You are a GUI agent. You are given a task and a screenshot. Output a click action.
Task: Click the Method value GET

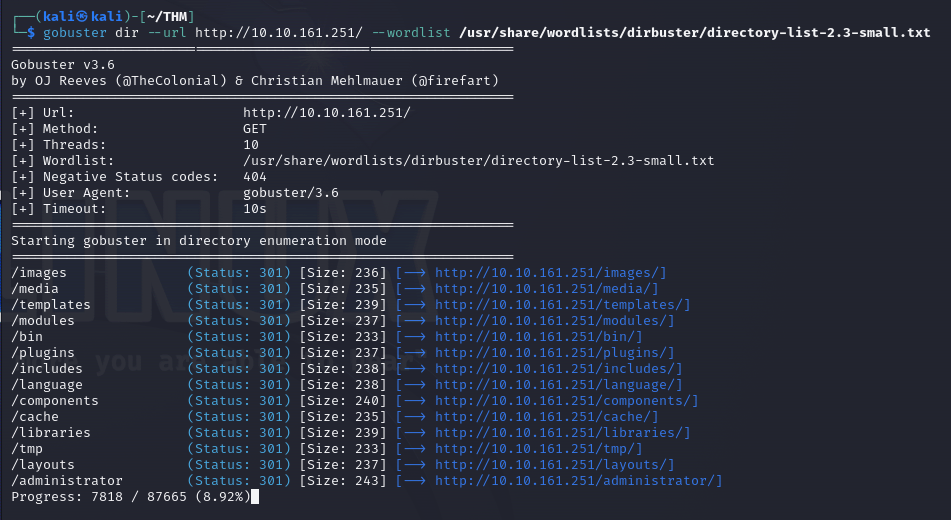[255, 129]
